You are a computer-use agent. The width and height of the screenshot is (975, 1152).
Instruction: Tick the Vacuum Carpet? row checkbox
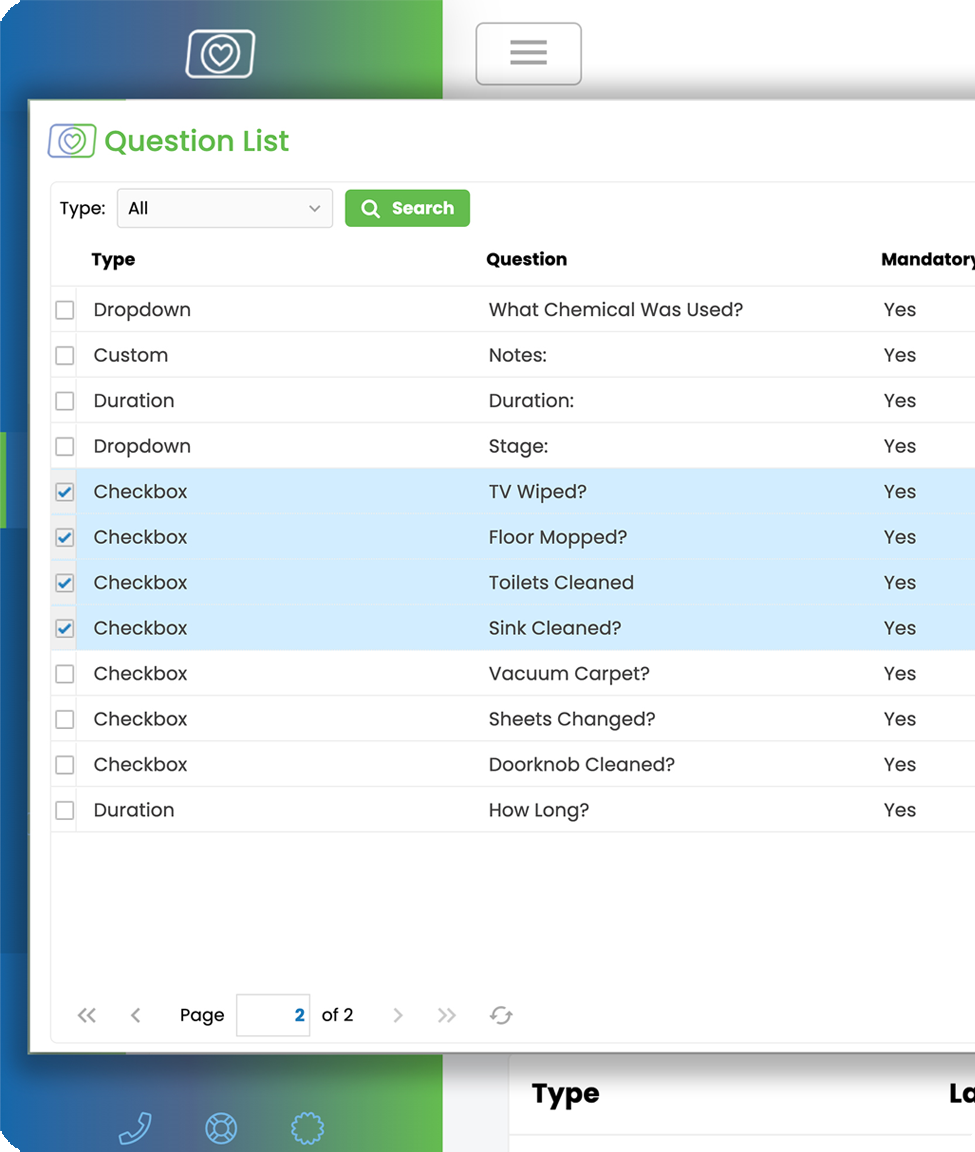(65, 674)
